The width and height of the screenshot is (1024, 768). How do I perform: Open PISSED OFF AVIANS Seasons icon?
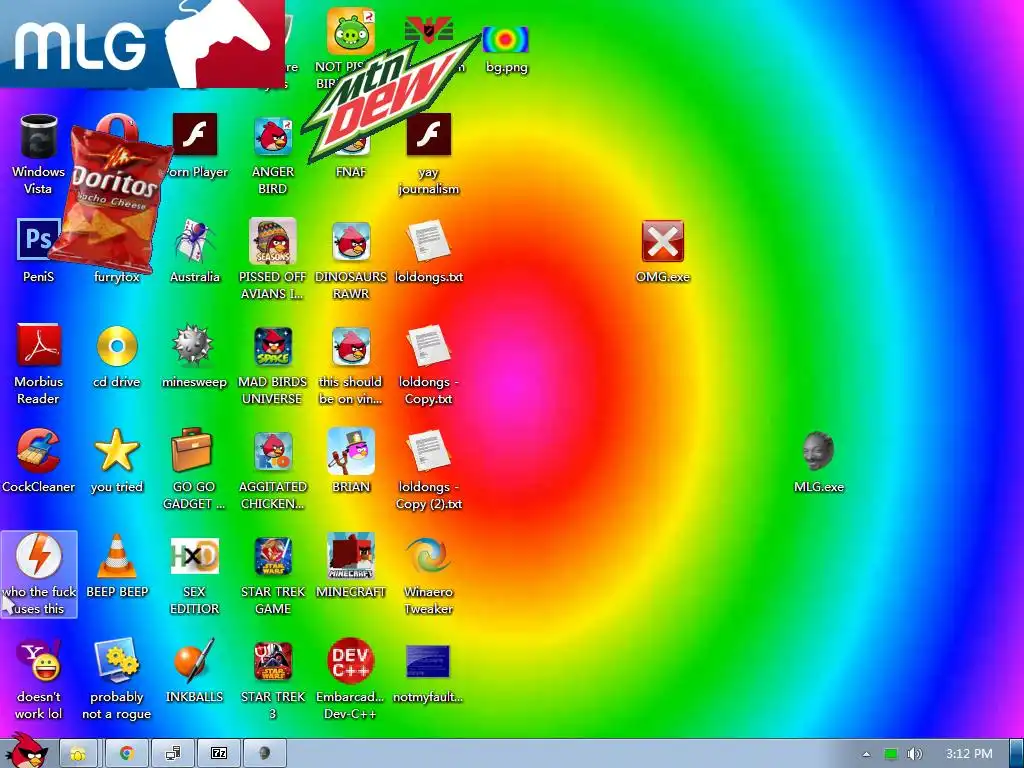coord(273,241)
